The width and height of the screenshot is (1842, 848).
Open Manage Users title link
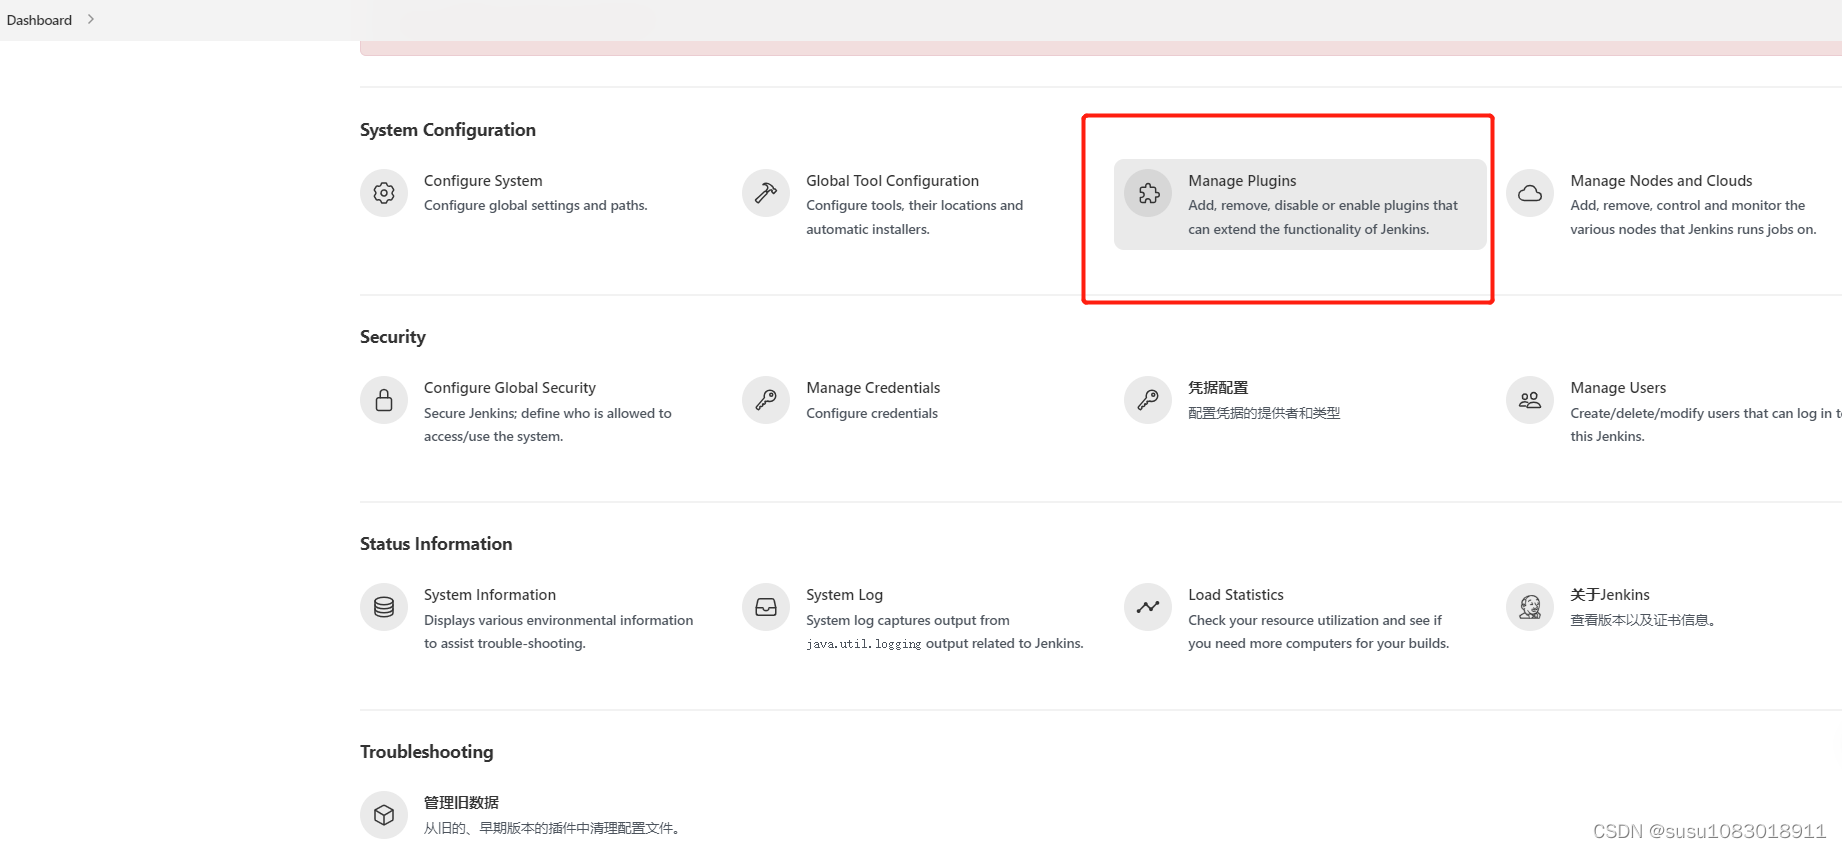1618,388
